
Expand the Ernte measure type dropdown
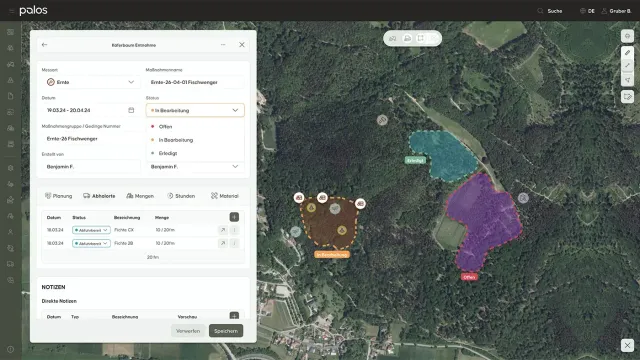pyautogui.click(x=91, y=82)
